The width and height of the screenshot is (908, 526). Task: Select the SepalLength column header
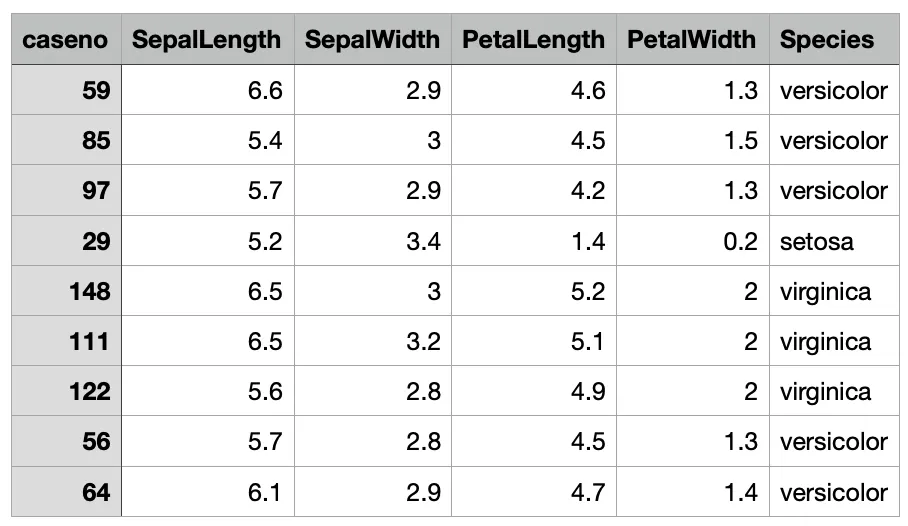click(x=207, y=40)
